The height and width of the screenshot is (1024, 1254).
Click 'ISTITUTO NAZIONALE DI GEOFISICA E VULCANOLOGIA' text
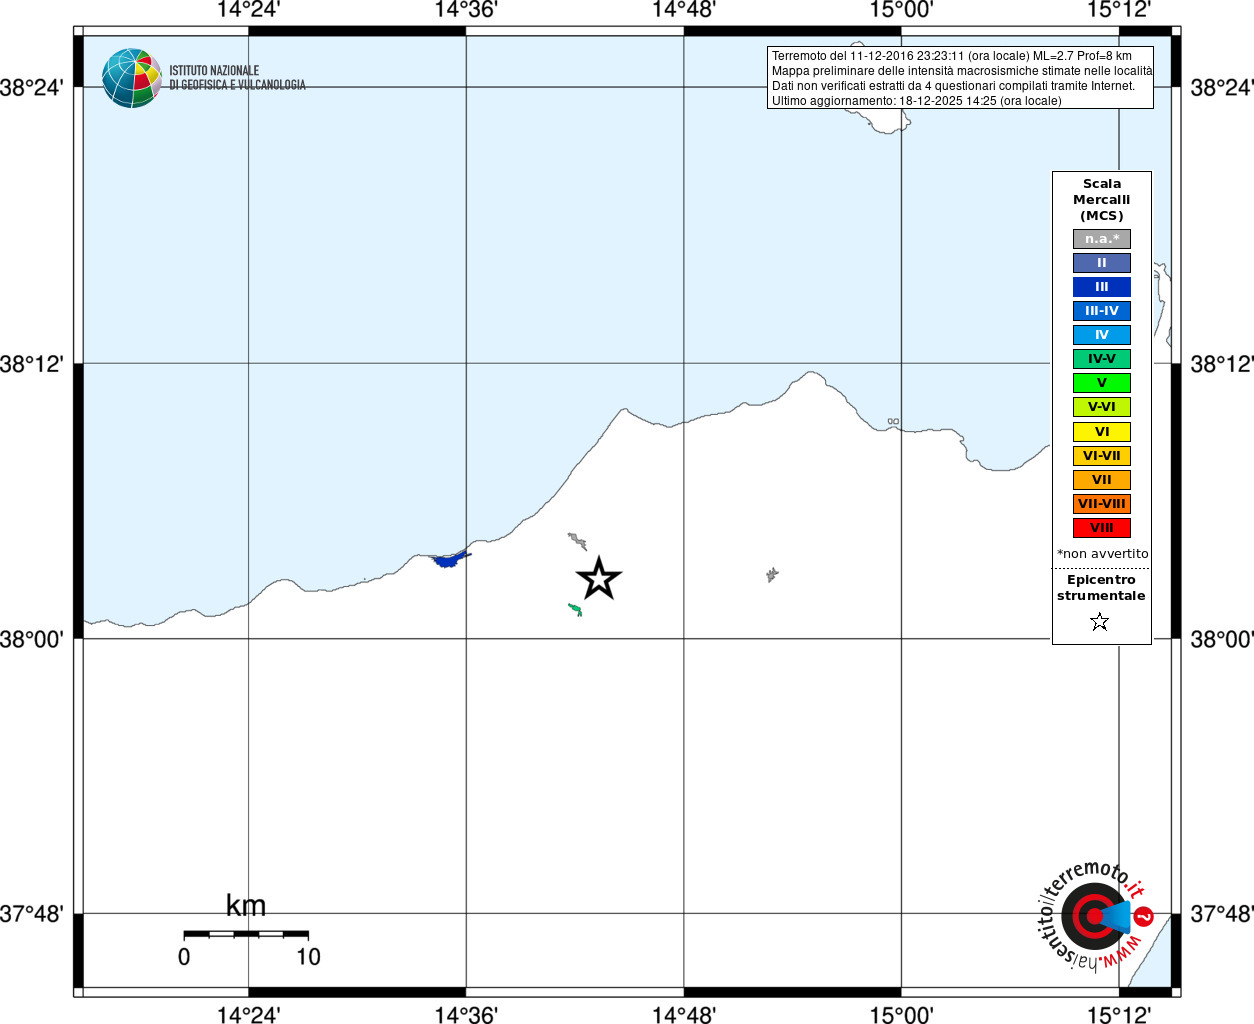(x=237, y=78)
